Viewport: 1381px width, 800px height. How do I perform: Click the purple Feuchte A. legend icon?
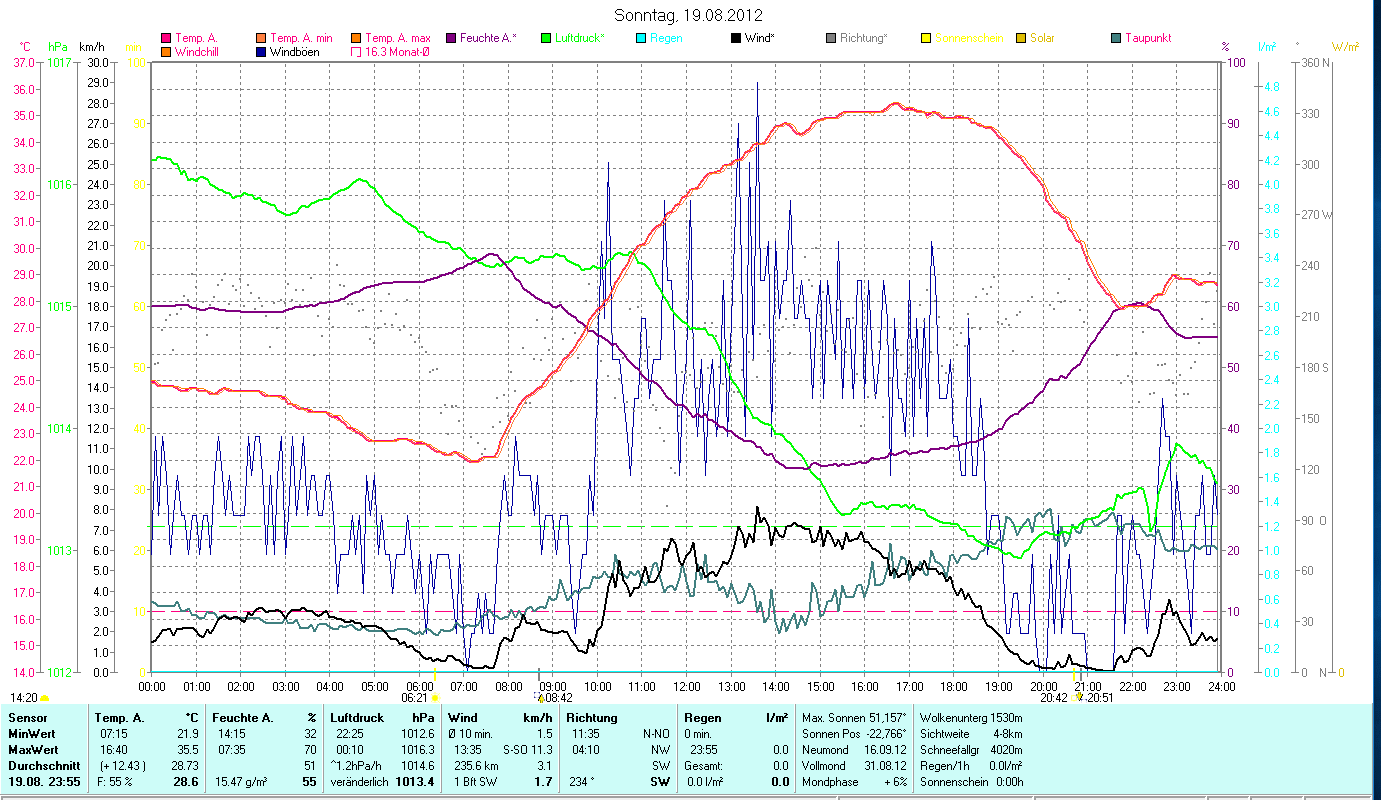(x=451, y=38)
